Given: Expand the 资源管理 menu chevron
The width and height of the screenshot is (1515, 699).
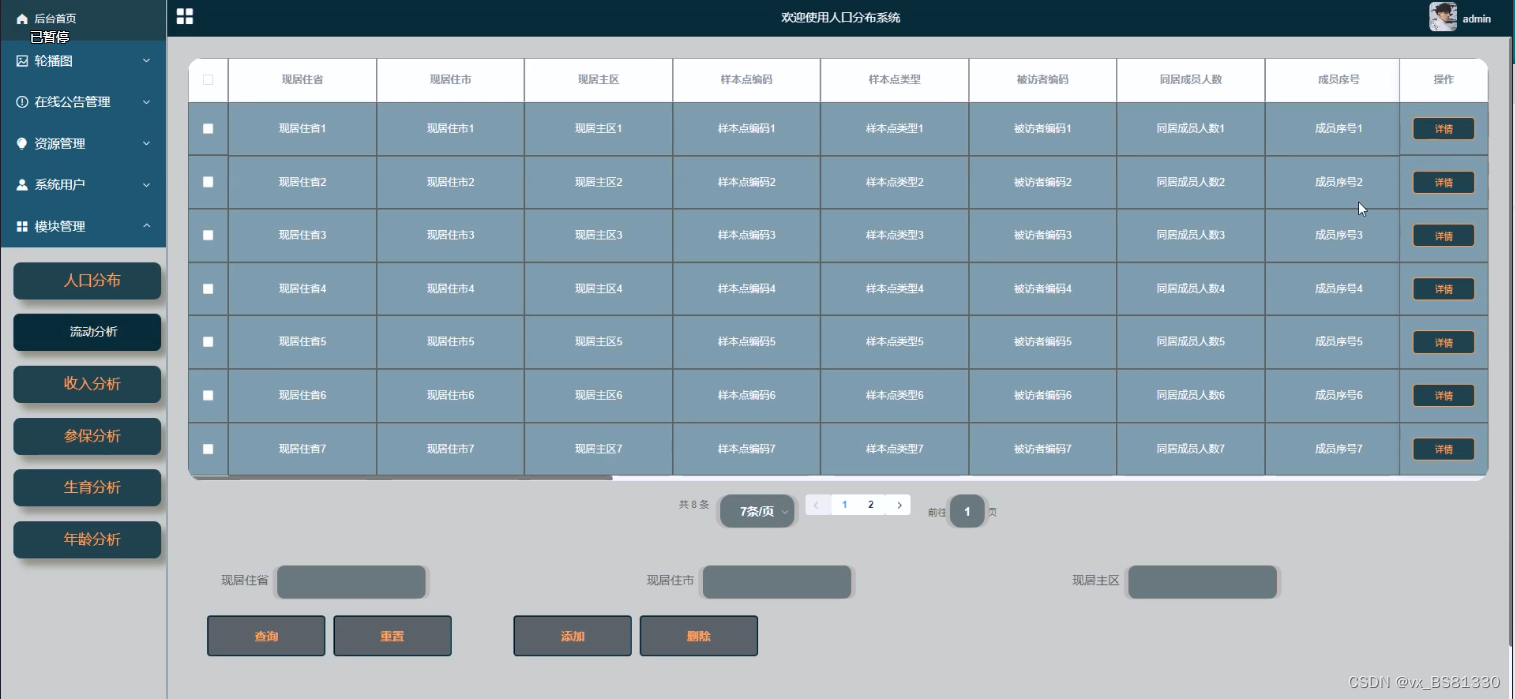Looking at the screenshot, I should pos(147,144).
